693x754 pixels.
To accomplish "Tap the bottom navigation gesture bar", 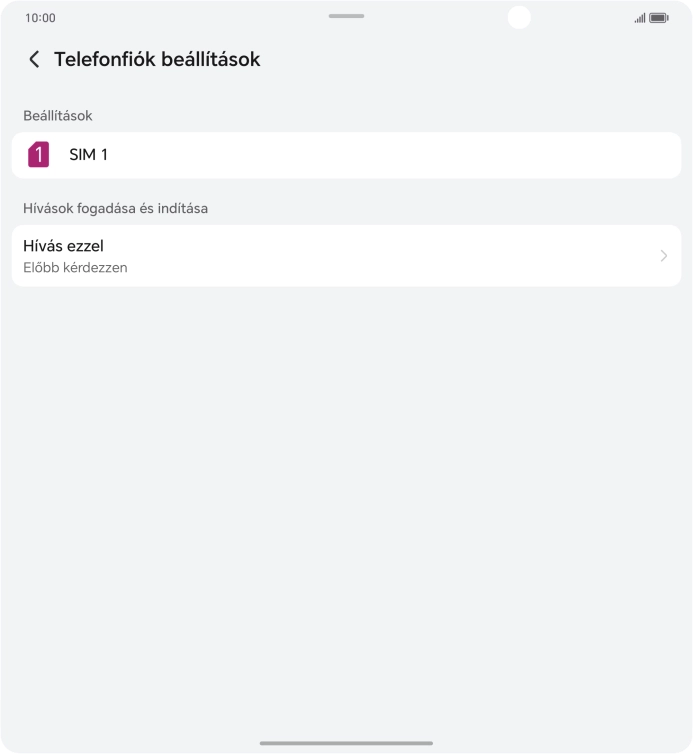I will [346, 743].
